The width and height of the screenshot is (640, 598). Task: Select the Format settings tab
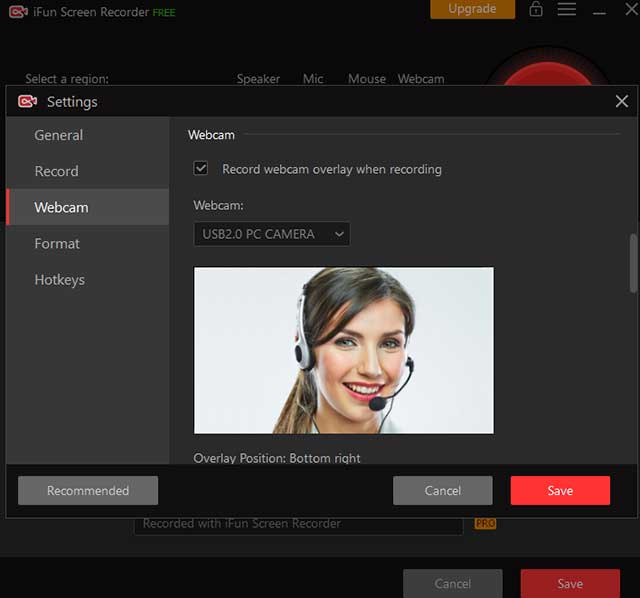(57, 243)
